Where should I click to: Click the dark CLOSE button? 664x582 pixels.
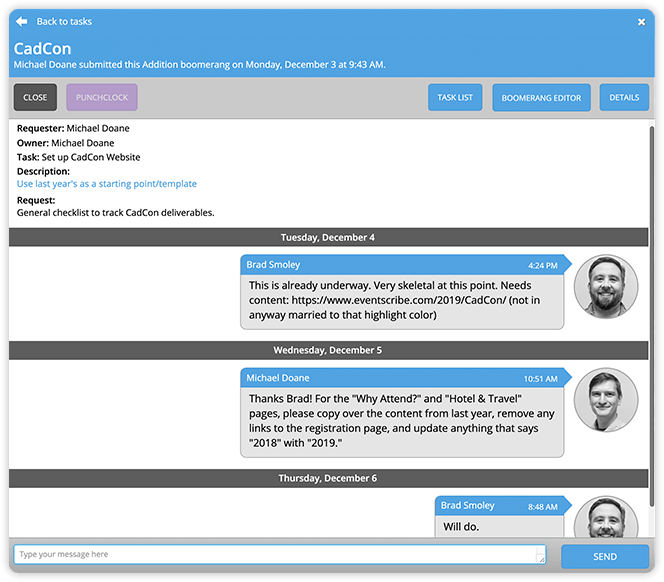pyautogui.click(x=35, y=97)
